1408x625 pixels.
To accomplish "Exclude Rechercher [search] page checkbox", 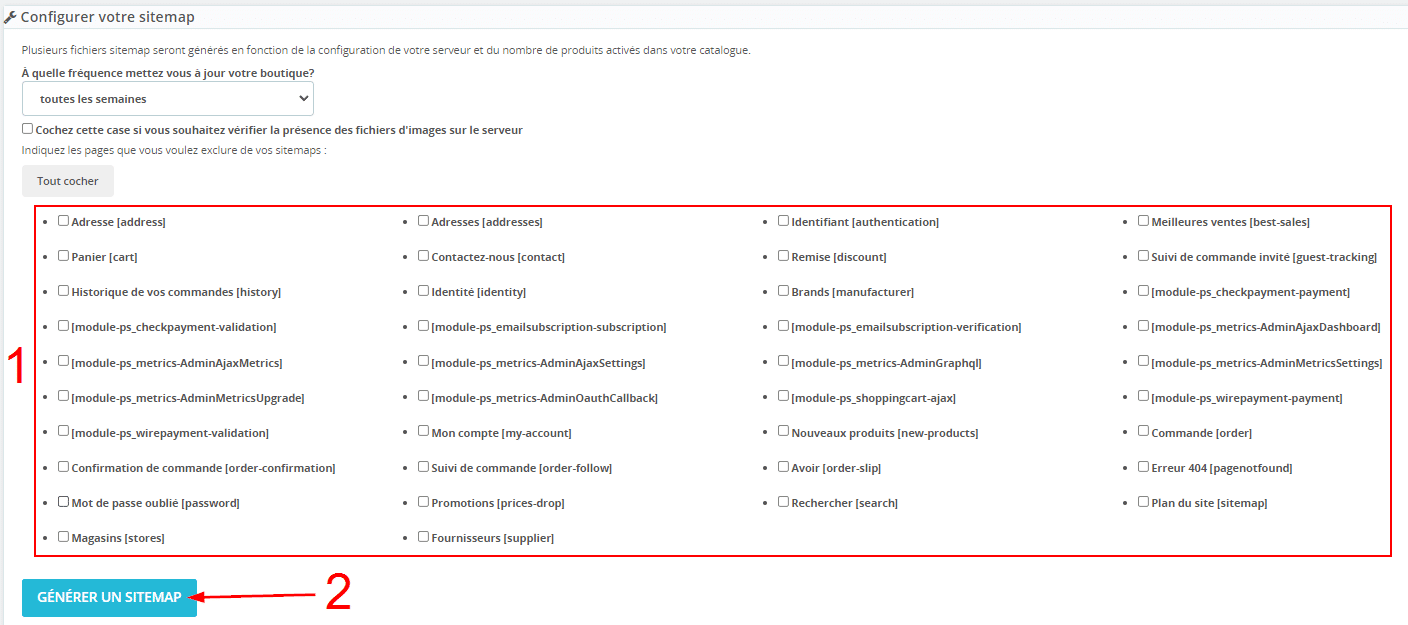I will click(783, 502).
